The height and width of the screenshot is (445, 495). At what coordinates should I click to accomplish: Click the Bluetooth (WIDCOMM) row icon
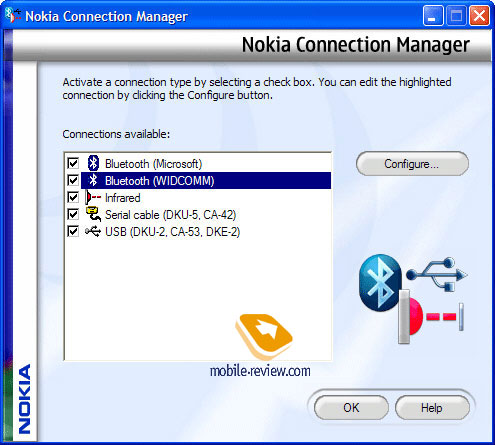point(93,180)
